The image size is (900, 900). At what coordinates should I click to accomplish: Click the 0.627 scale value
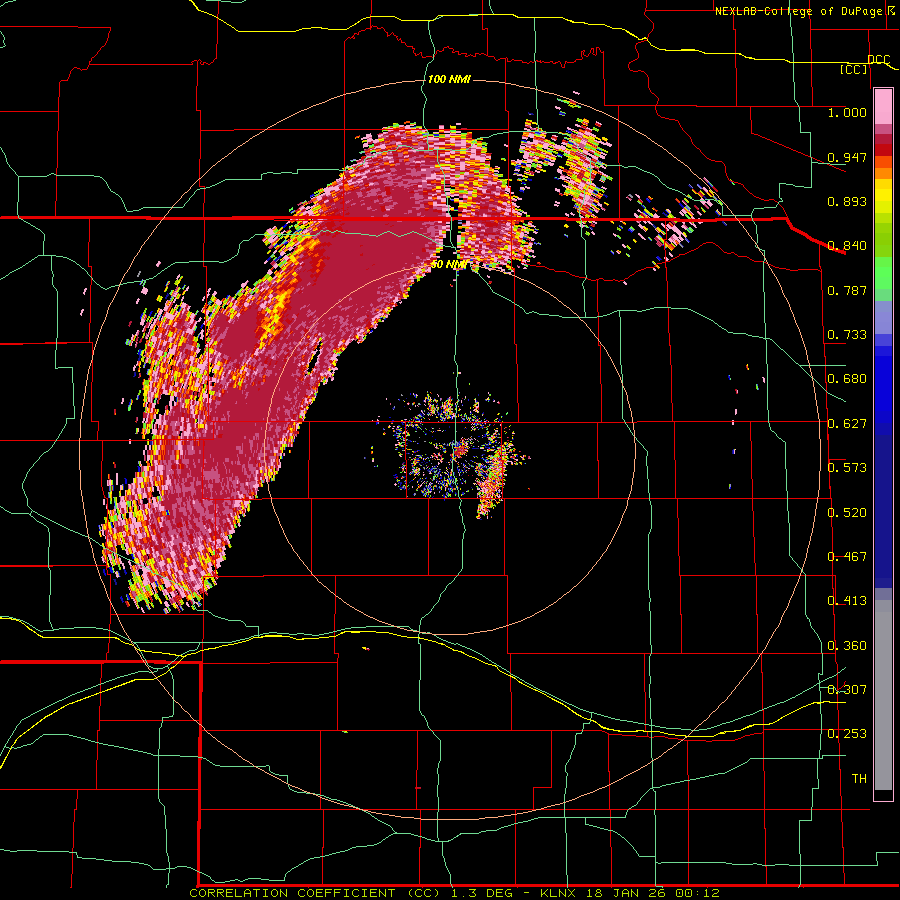[x=847, y=424]
